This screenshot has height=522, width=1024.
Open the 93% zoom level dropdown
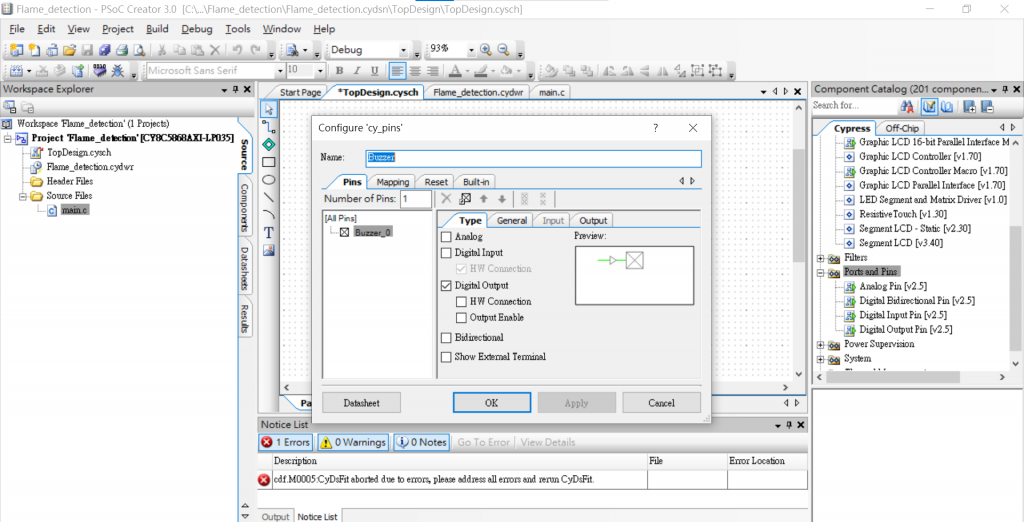(x=470, y=50)
